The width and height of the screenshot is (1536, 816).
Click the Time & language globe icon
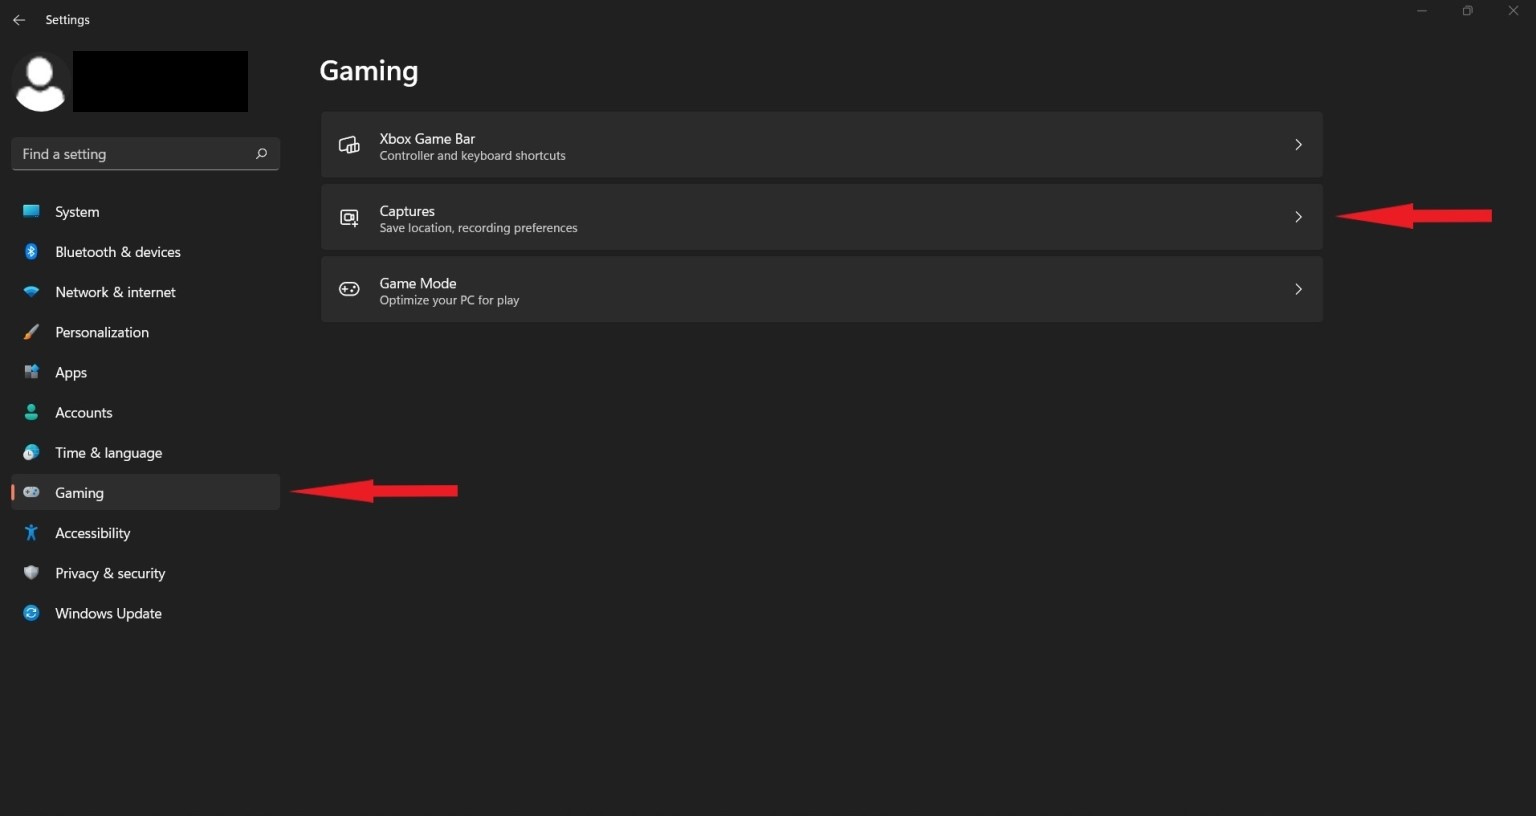pos(31,452)
